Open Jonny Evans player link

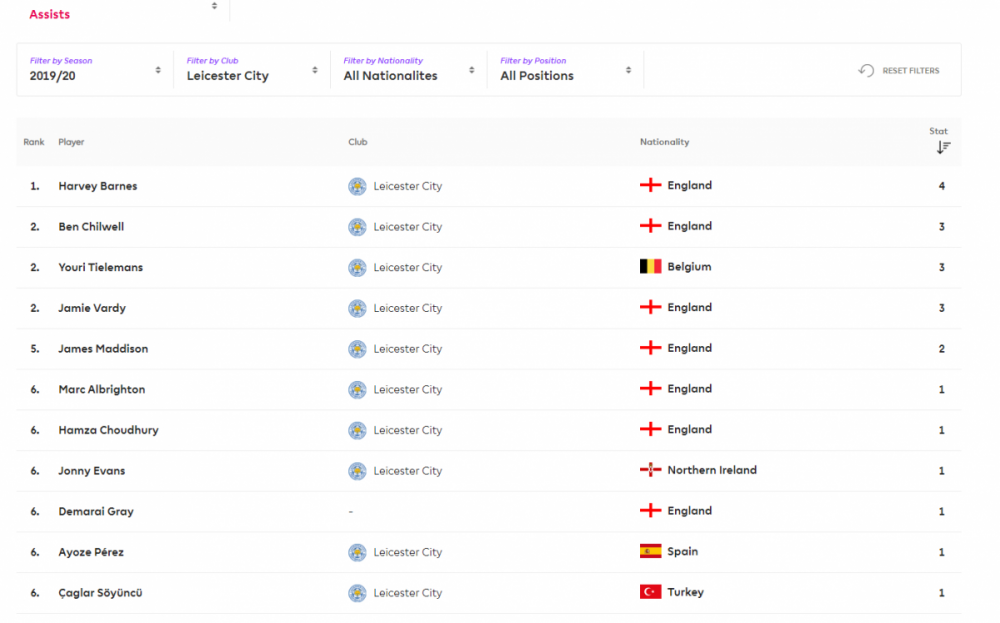point(92,471)
